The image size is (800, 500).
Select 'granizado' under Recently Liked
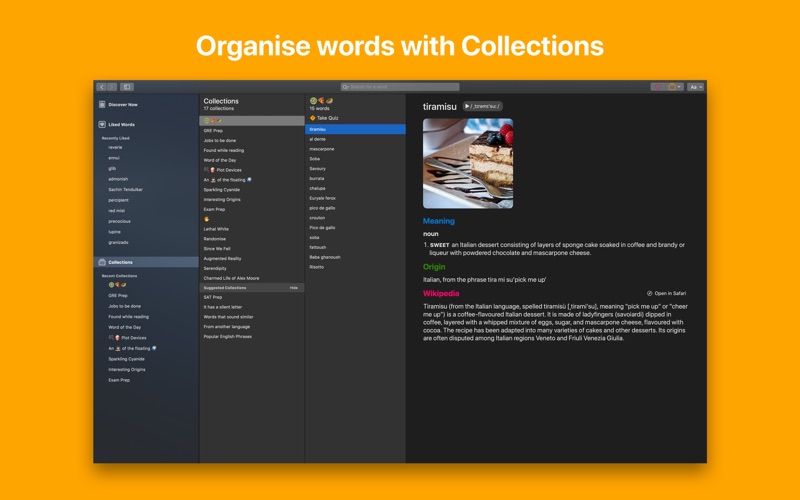(118, 242)
